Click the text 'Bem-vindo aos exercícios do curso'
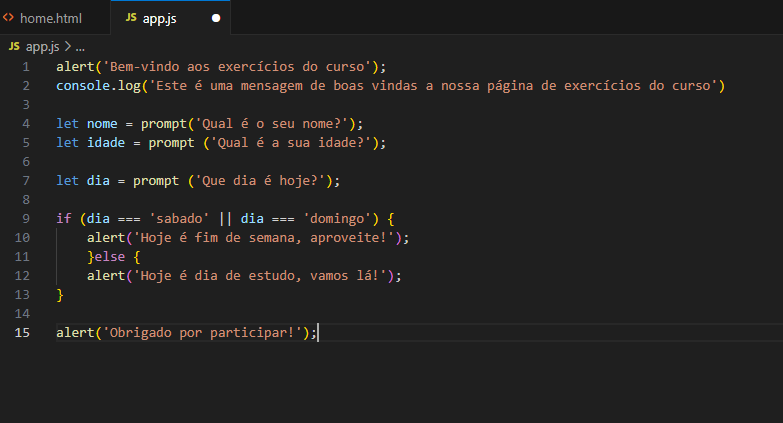 tap(237, 67)
